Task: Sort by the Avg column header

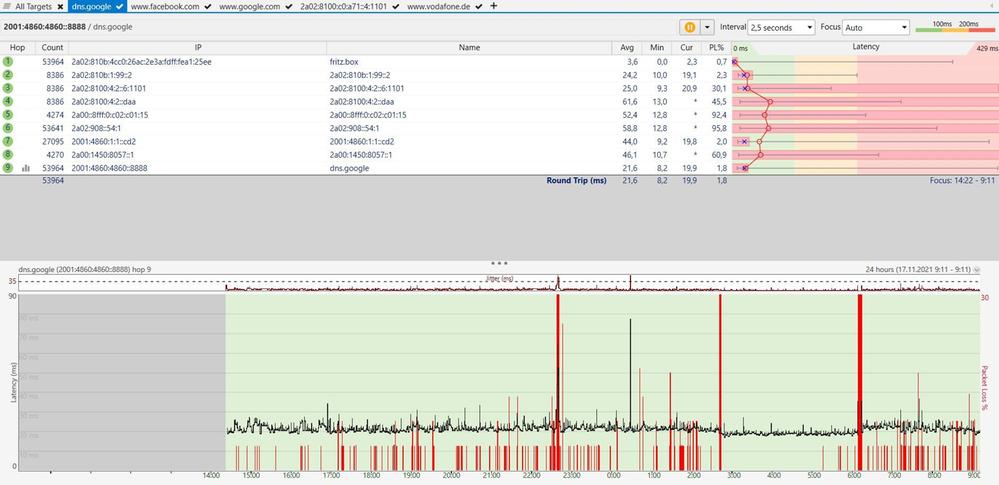Action: (627, 47)
